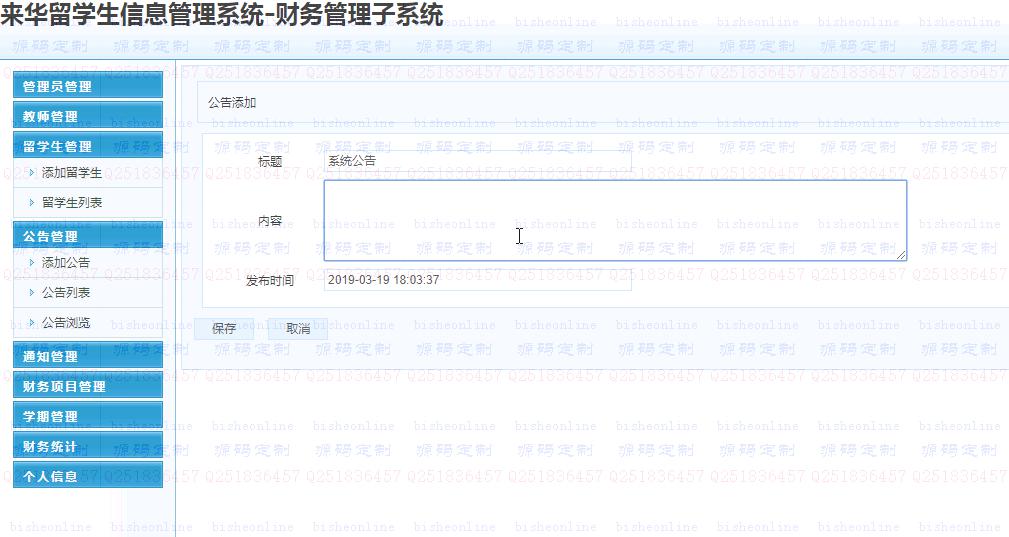Screen dimensions: 1009x537
Task: Cancel the form with 取消
Action: click(x=298, y=329)
